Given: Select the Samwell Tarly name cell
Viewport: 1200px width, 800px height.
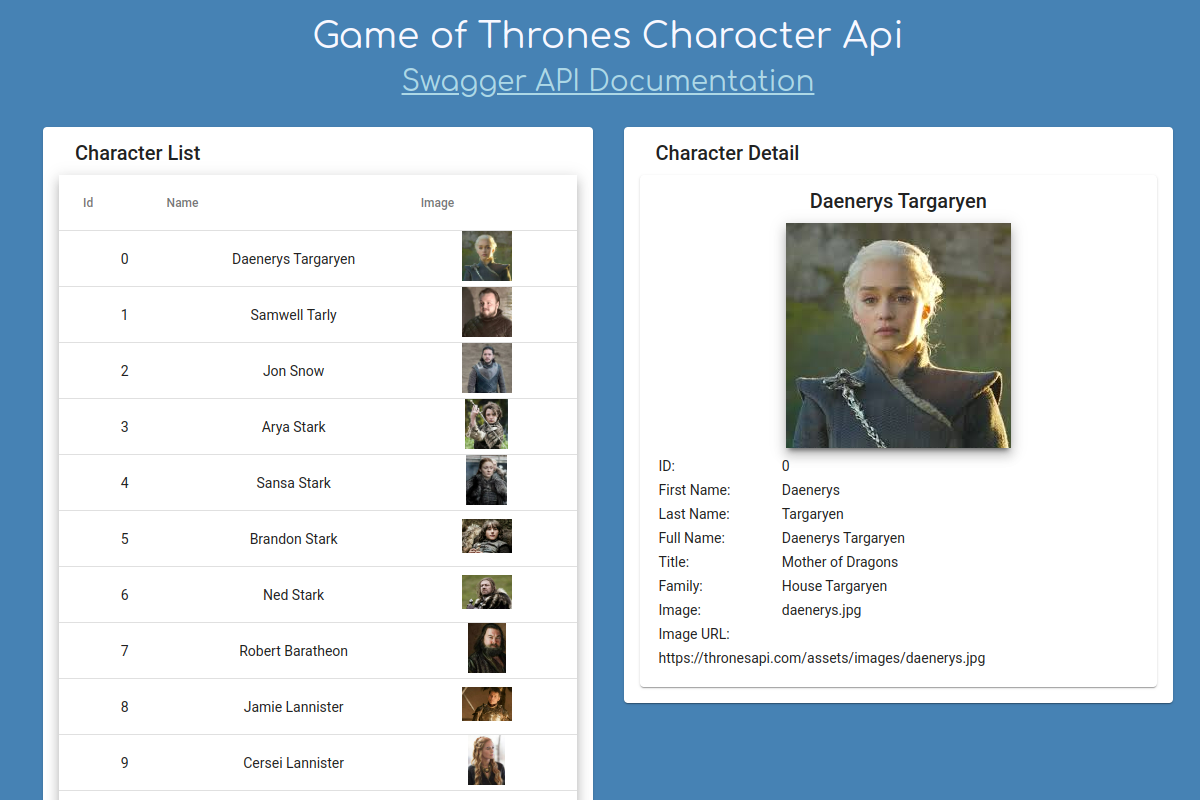Looking at the screenshot, I should [x=294, y=315].
